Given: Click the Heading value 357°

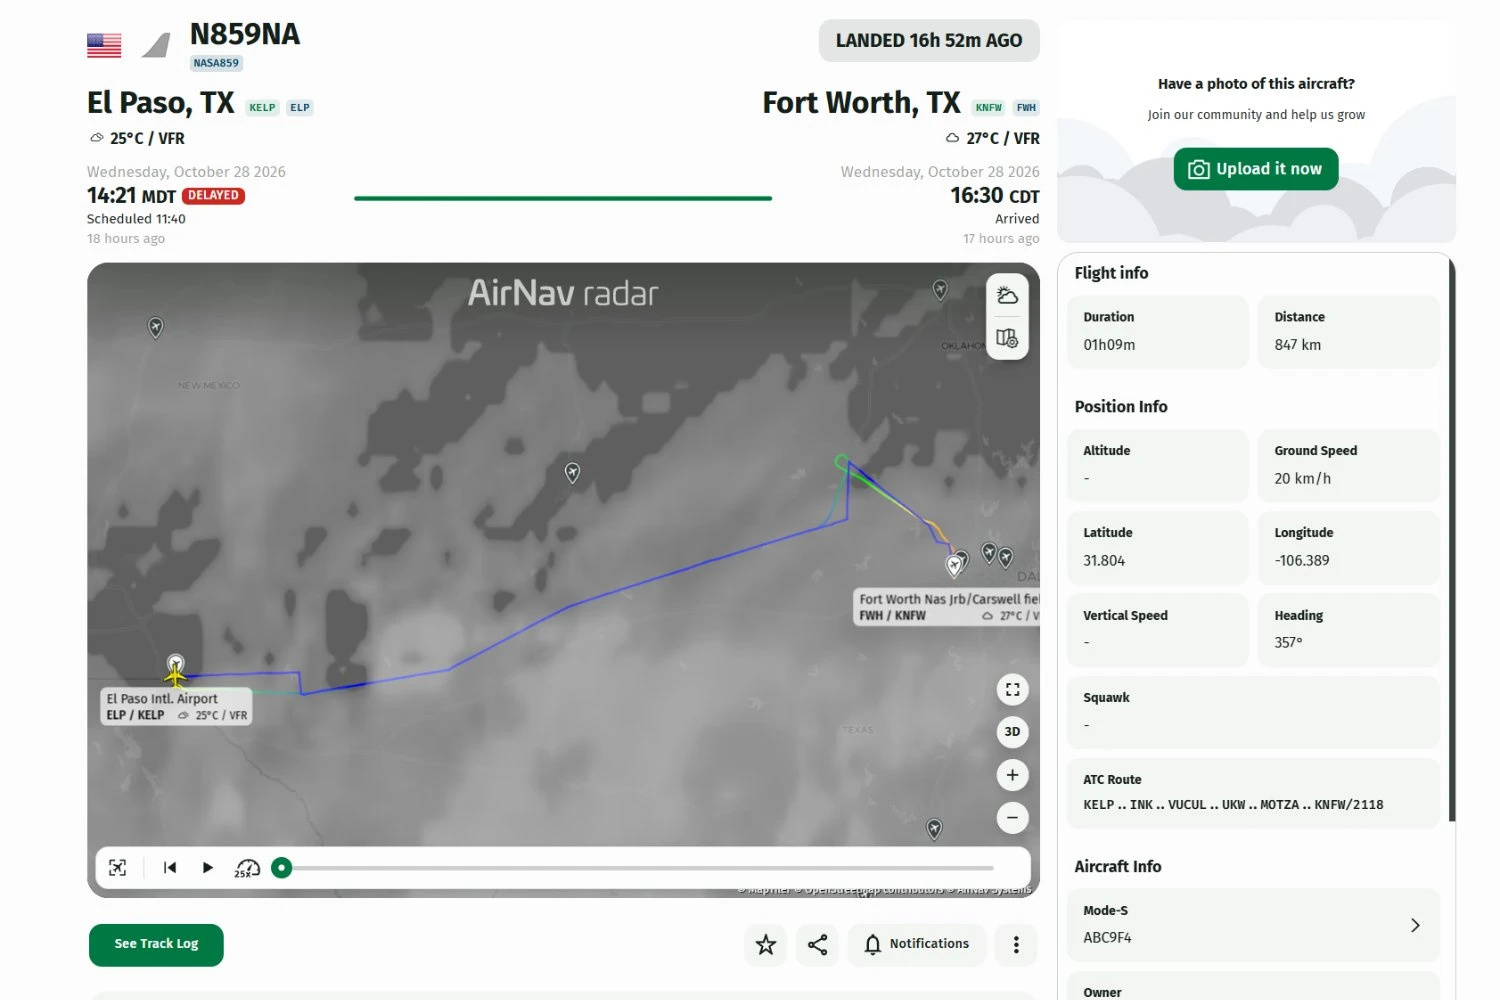Looking at the screenshot, I should 1288,643.
